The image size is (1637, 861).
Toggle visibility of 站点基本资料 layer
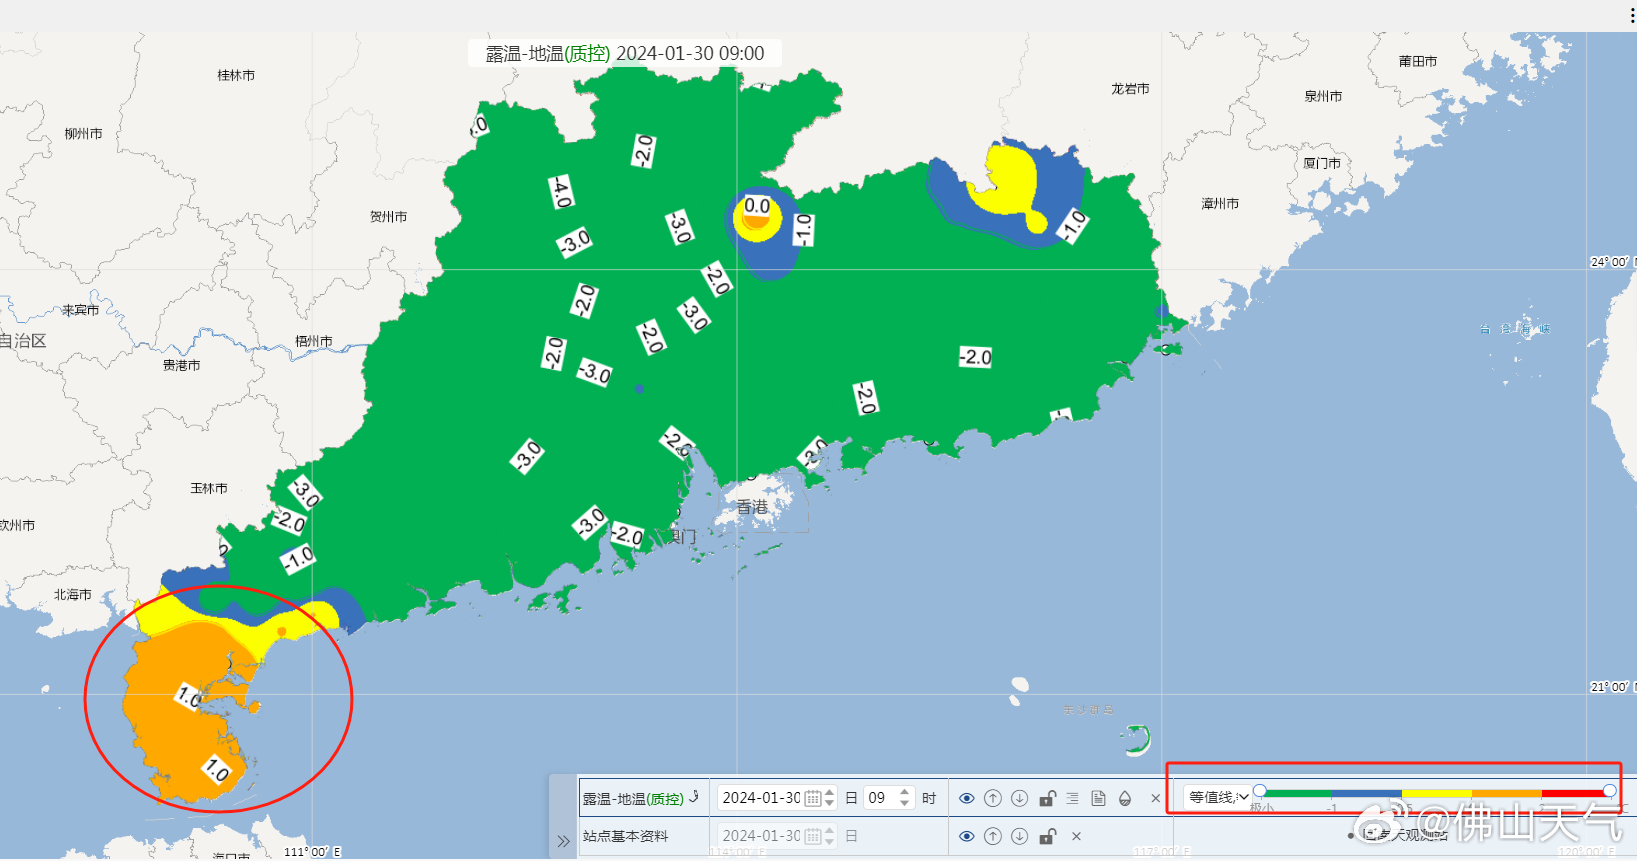click(x=966, y=836)
